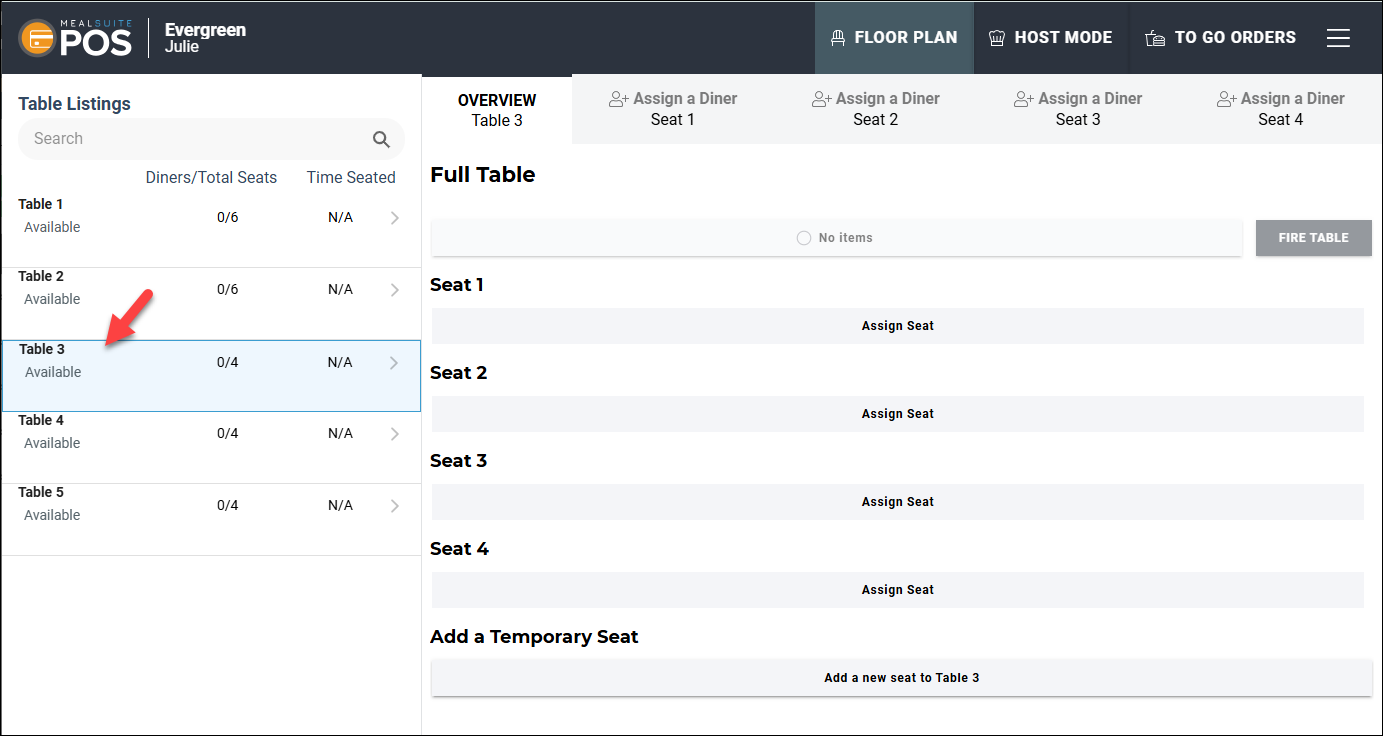
Task: Click the Table Listings heading
Action: tap(74, 104)
